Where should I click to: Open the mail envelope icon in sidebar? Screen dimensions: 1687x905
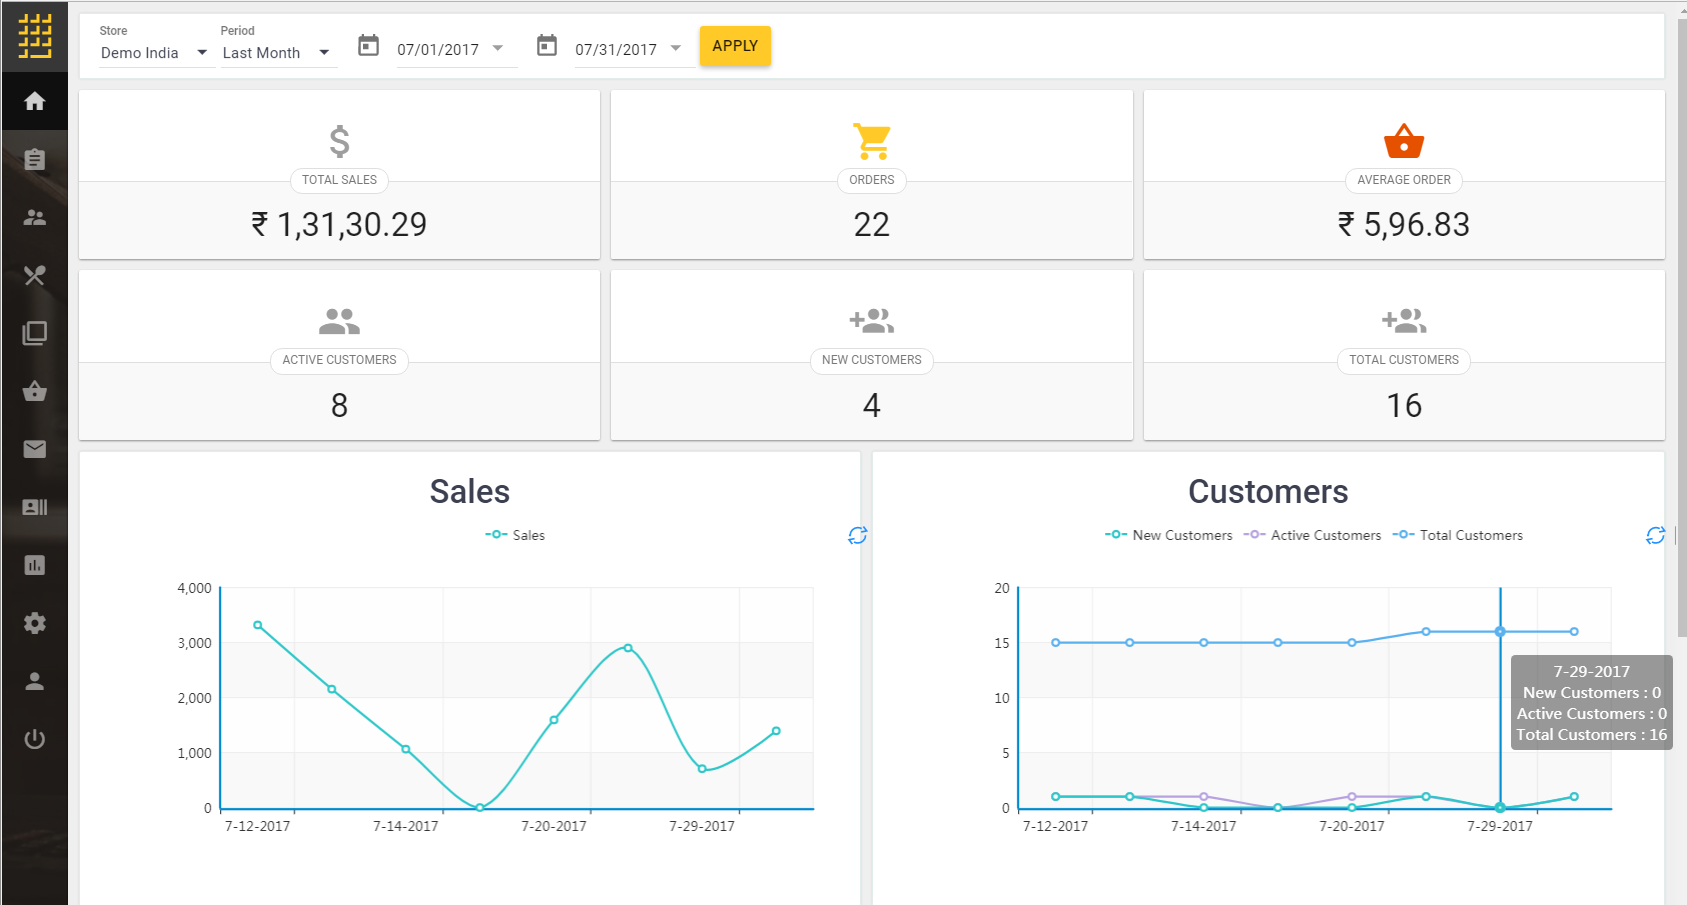tap(35, 449)
